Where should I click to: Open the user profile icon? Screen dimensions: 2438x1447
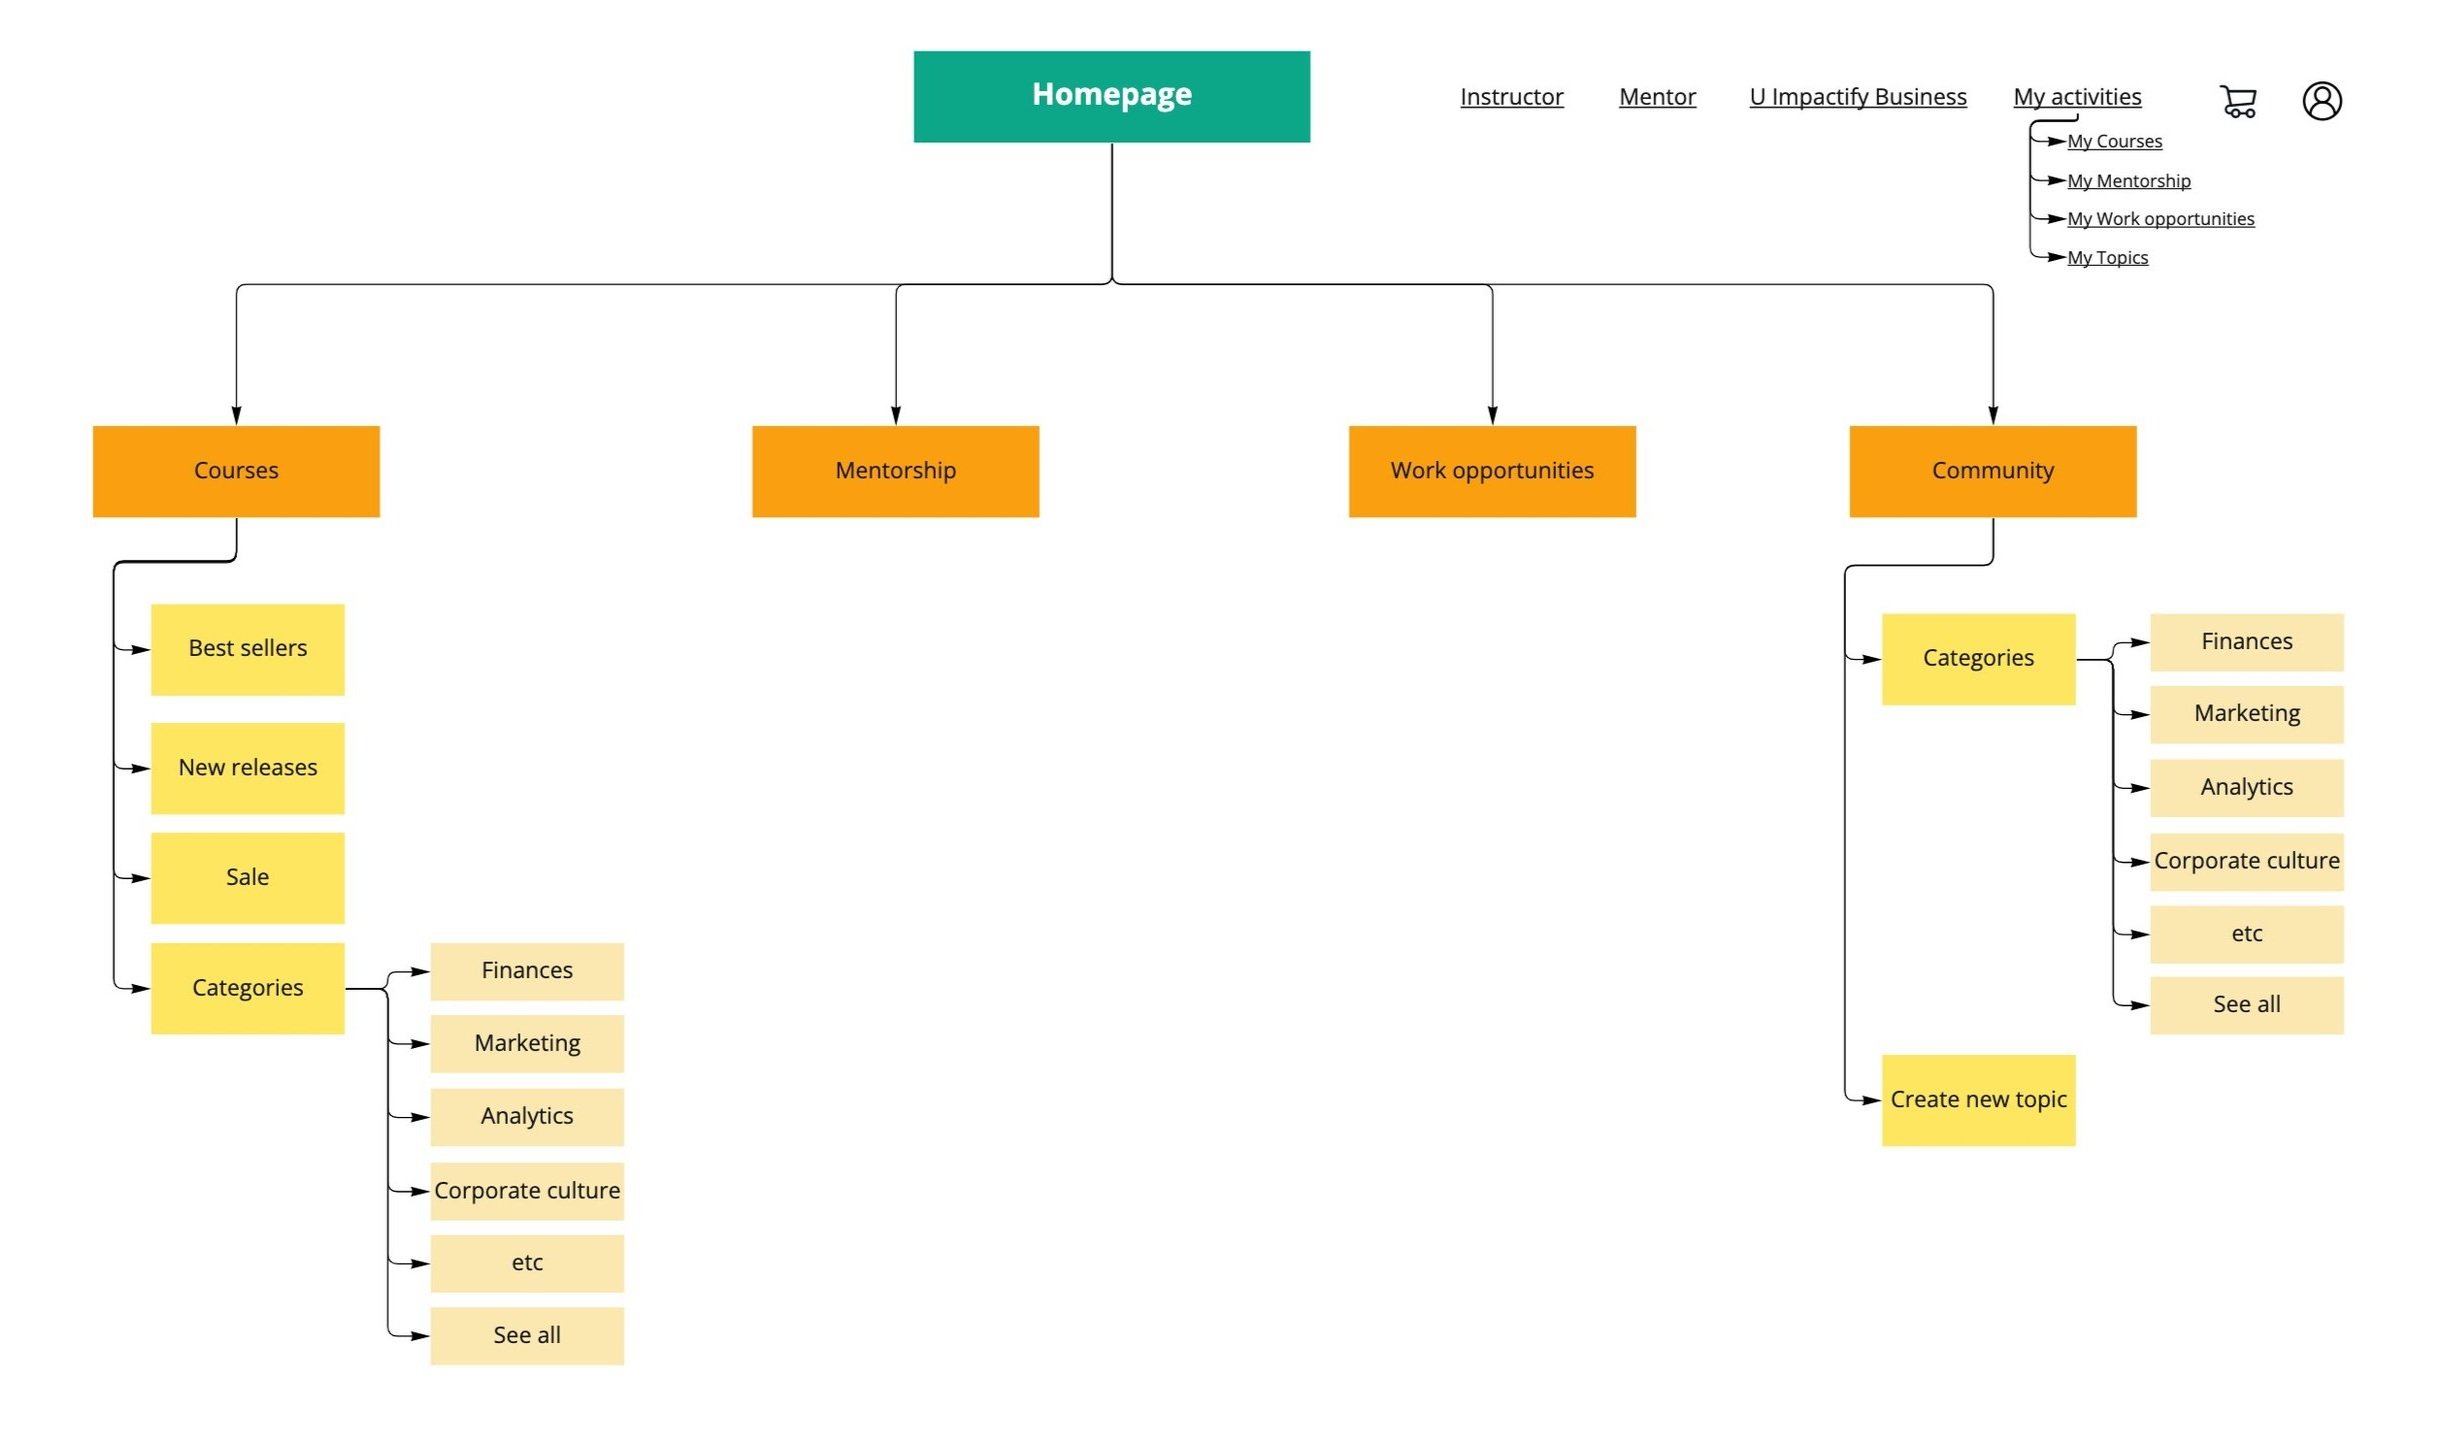pos(2321,101)
